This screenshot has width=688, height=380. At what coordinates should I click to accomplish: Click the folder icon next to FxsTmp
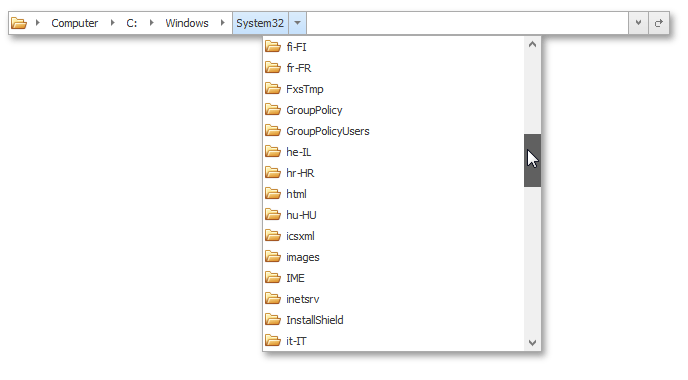click(x=273, y=88)
